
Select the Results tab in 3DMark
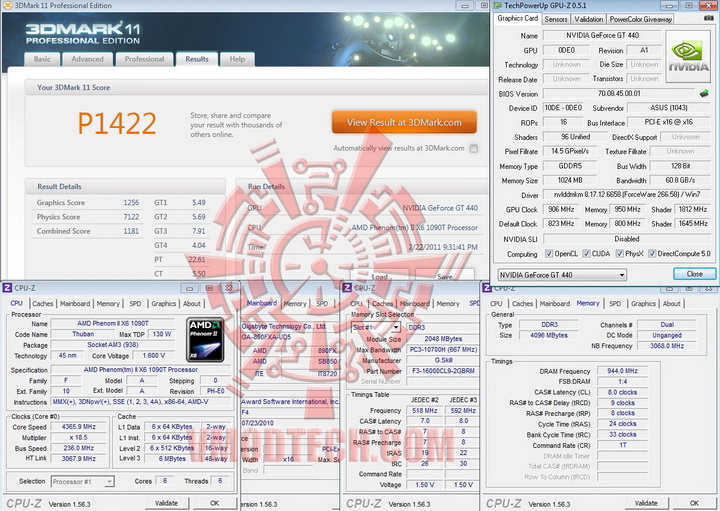[197, 59]
